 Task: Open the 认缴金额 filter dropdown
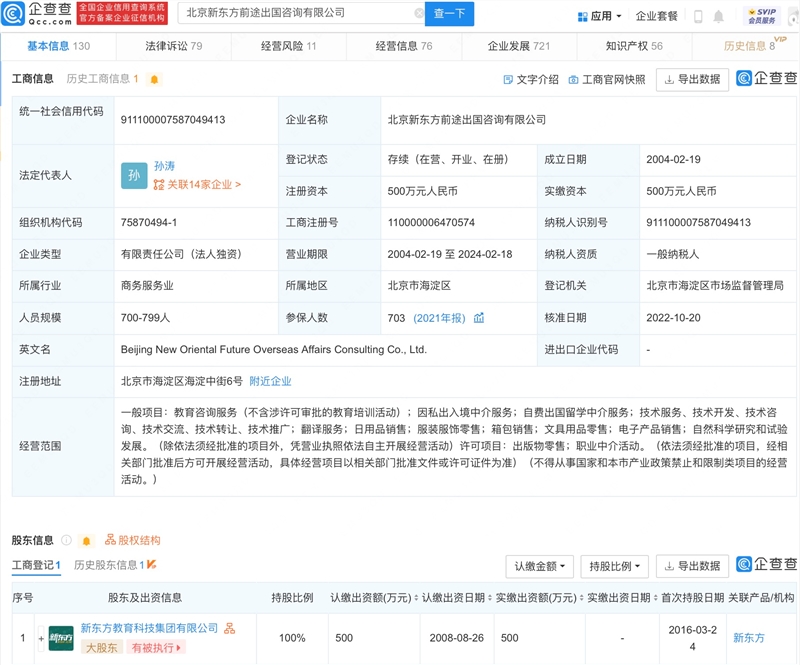point(540,567)
